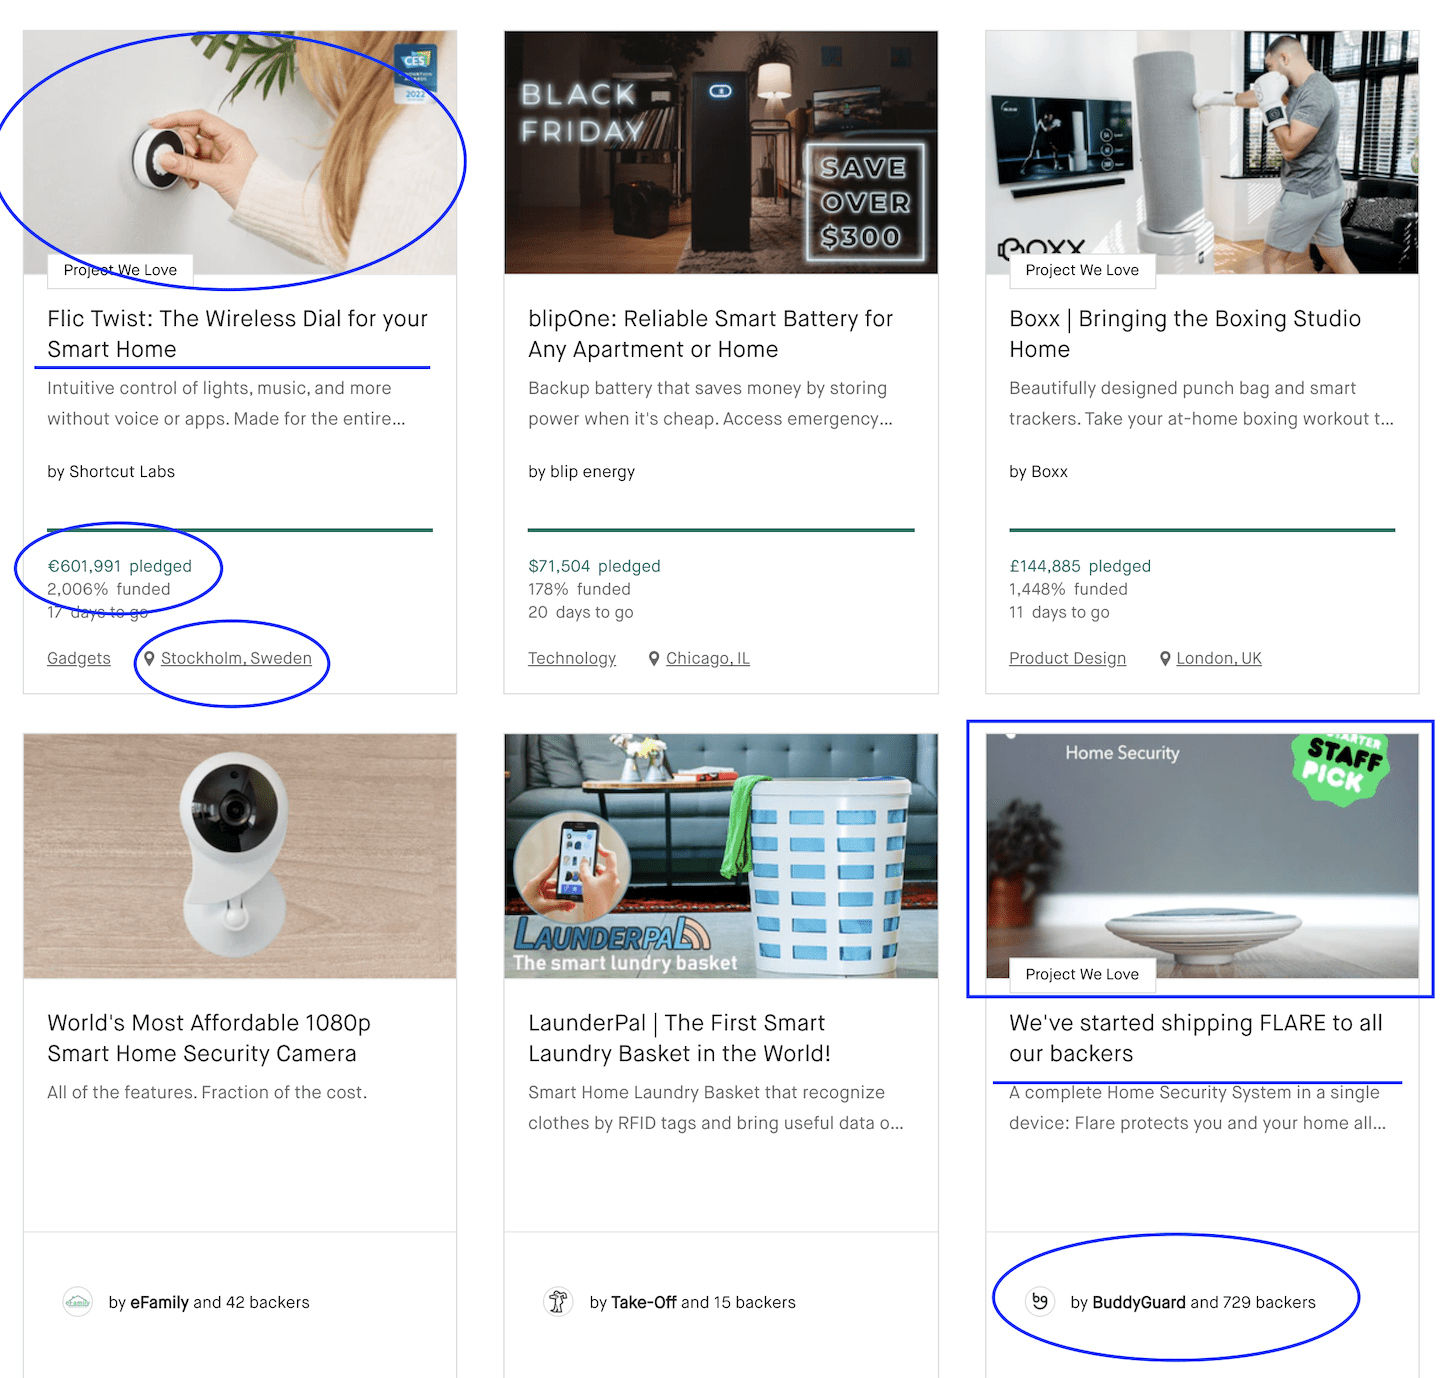1448x1378 pixels.
Task: Browse the Technology category link
Action: (572, 658)
